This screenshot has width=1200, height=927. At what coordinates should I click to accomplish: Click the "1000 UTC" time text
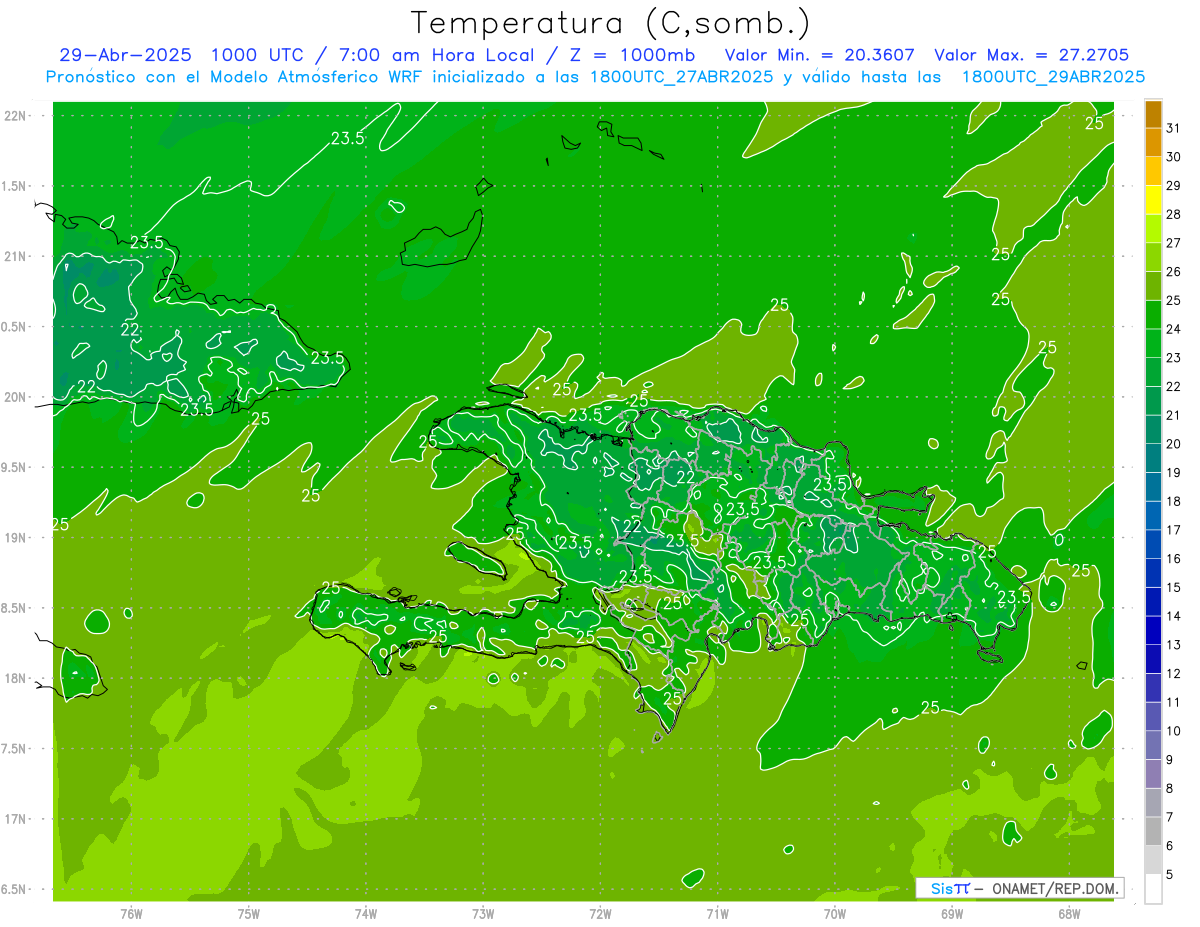[257, 55]
